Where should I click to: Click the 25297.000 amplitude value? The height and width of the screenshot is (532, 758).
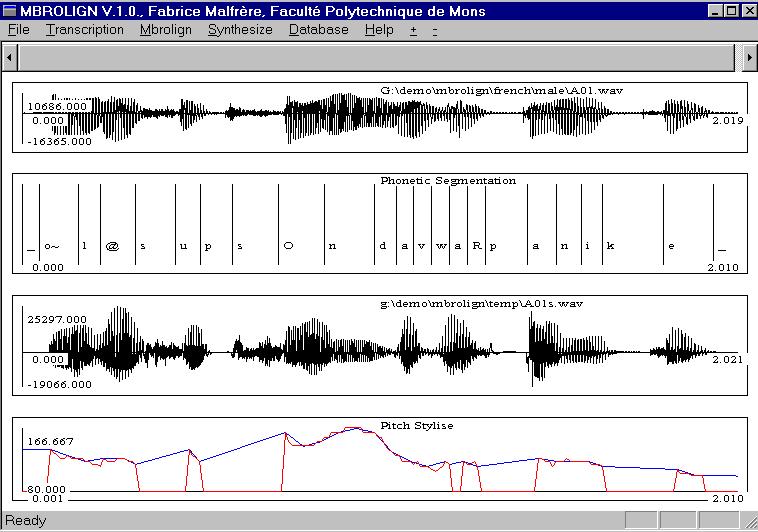pos(57,320)
